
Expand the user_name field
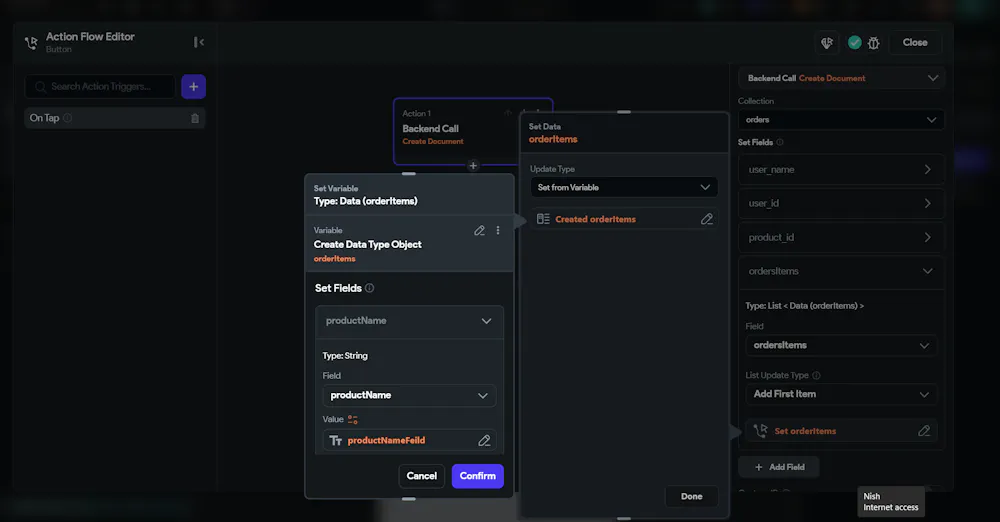click(x=841, y=170)
